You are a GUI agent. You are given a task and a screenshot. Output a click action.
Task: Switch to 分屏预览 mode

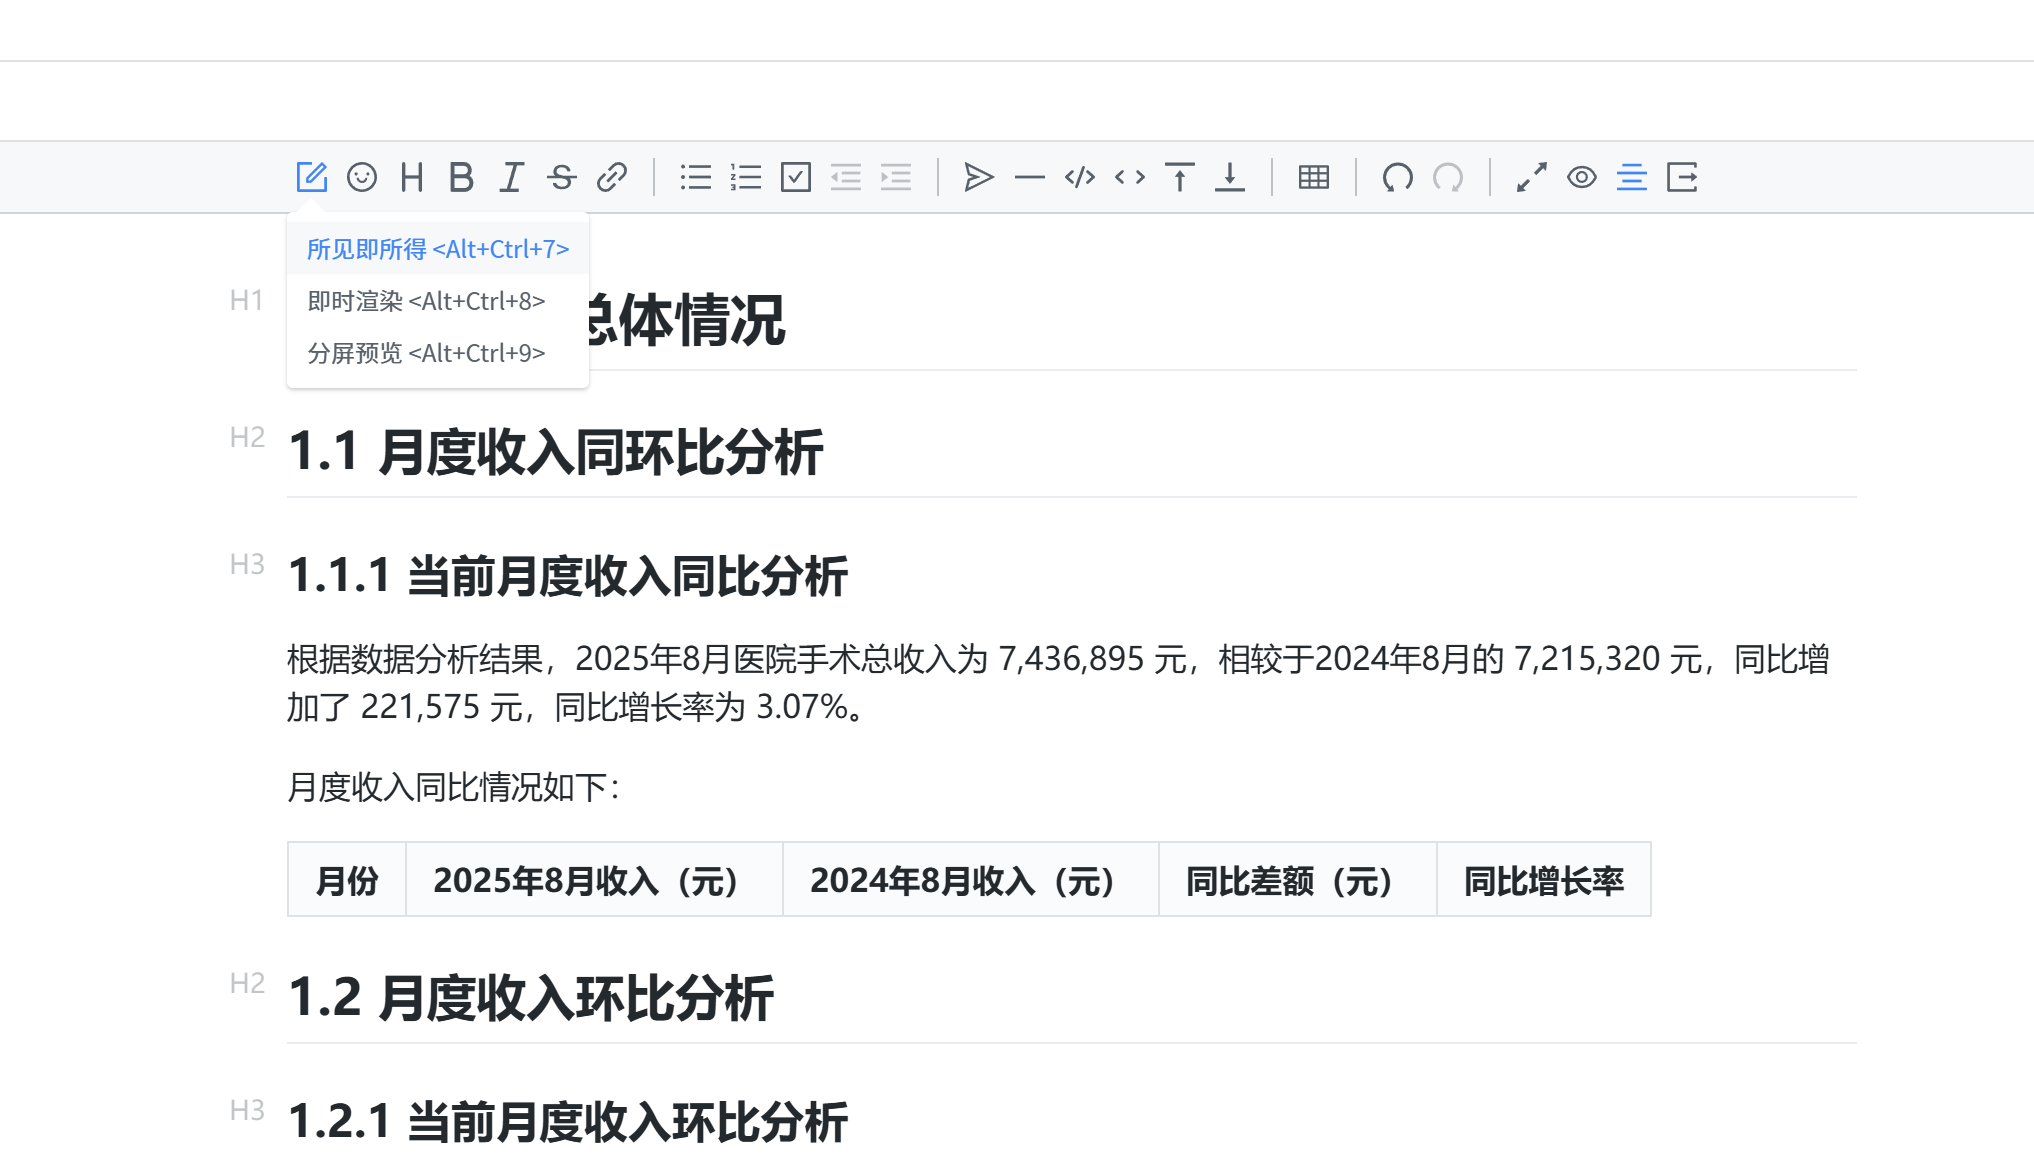(426, 353)
